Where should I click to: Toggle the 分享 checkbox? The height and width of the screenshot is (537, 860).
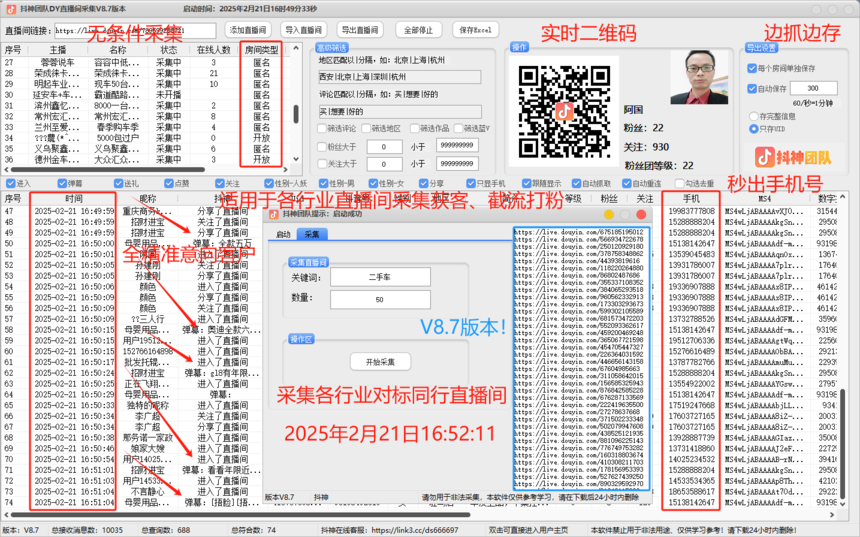[x=423, y=183]
